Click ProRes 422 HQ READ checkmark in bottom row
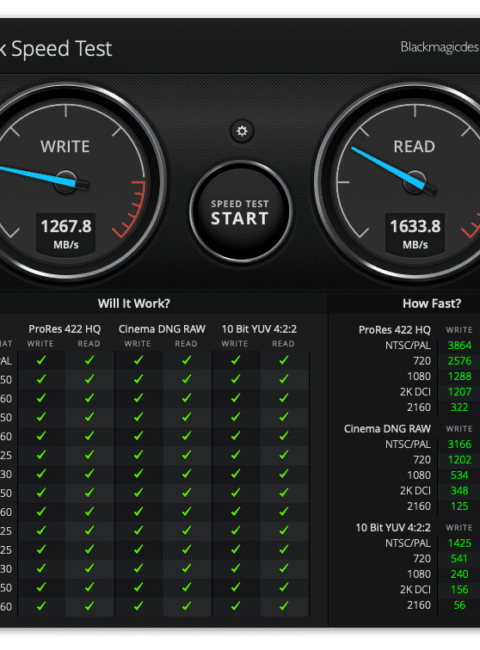Screen dimensions: 480x650 click(89, 606)
